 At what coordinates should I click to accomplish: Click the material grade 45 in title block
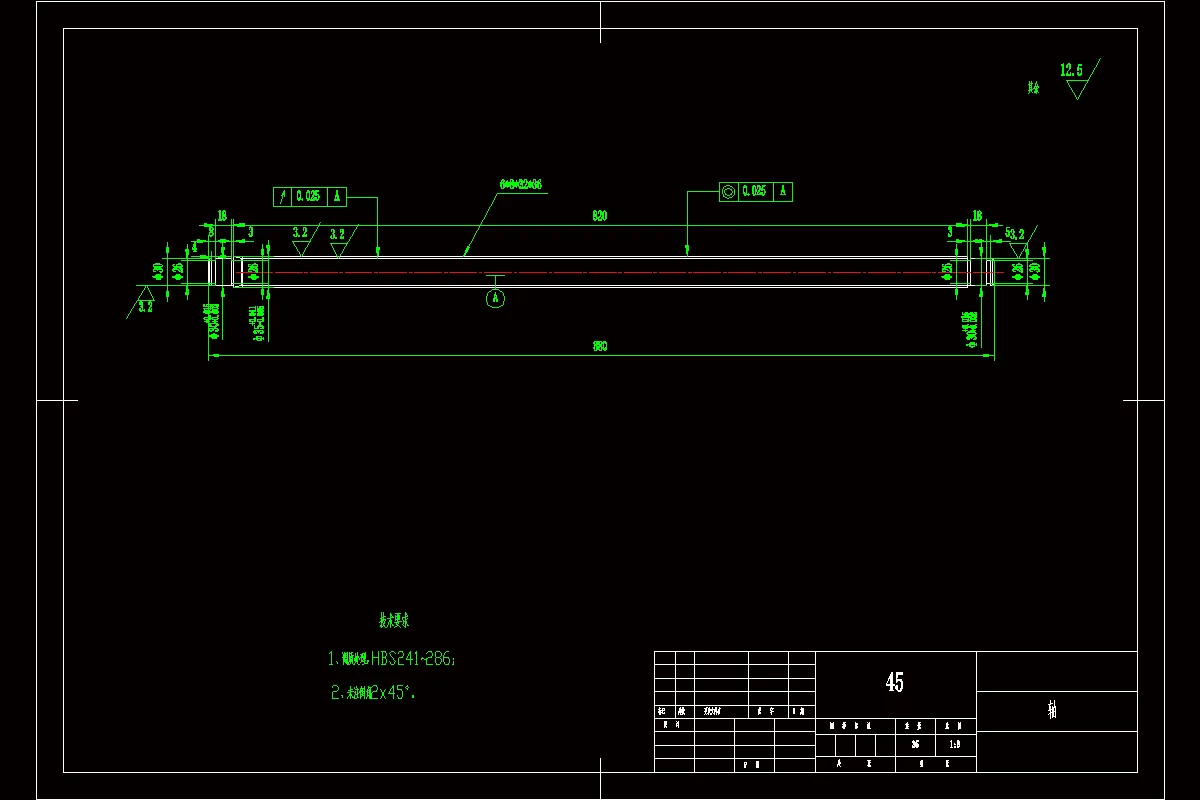click(895, 682)
